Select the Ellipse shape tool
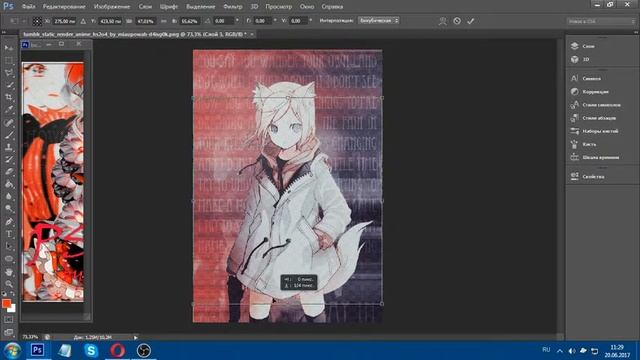The image size is (640, 360). point(9,259)
